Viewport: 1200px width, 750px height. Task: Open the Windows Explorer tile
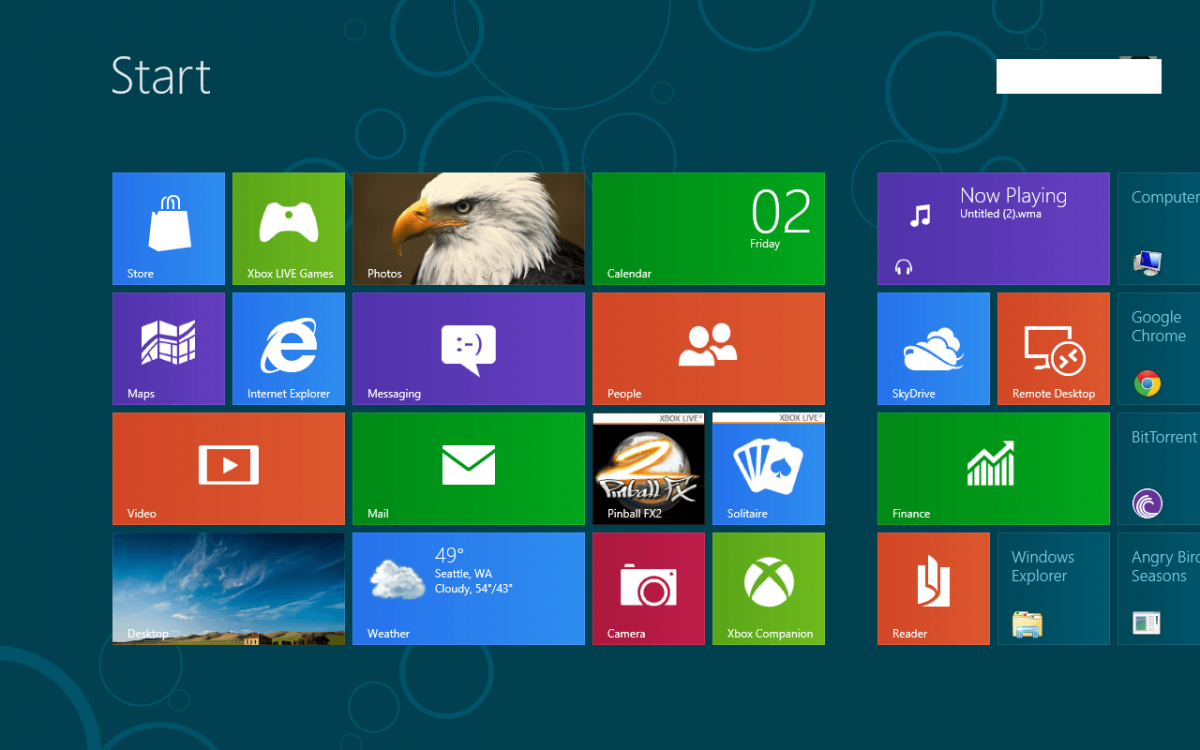tap(1053, 588)
